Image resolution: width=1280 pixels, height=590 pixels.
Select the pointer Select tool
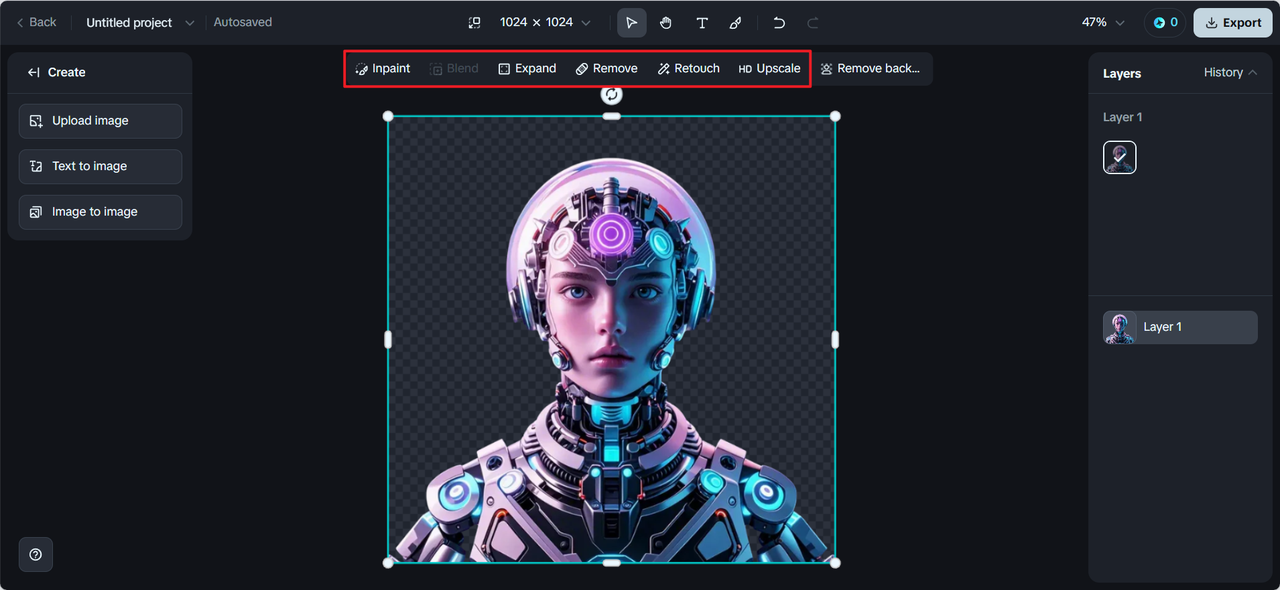point(632,22)
